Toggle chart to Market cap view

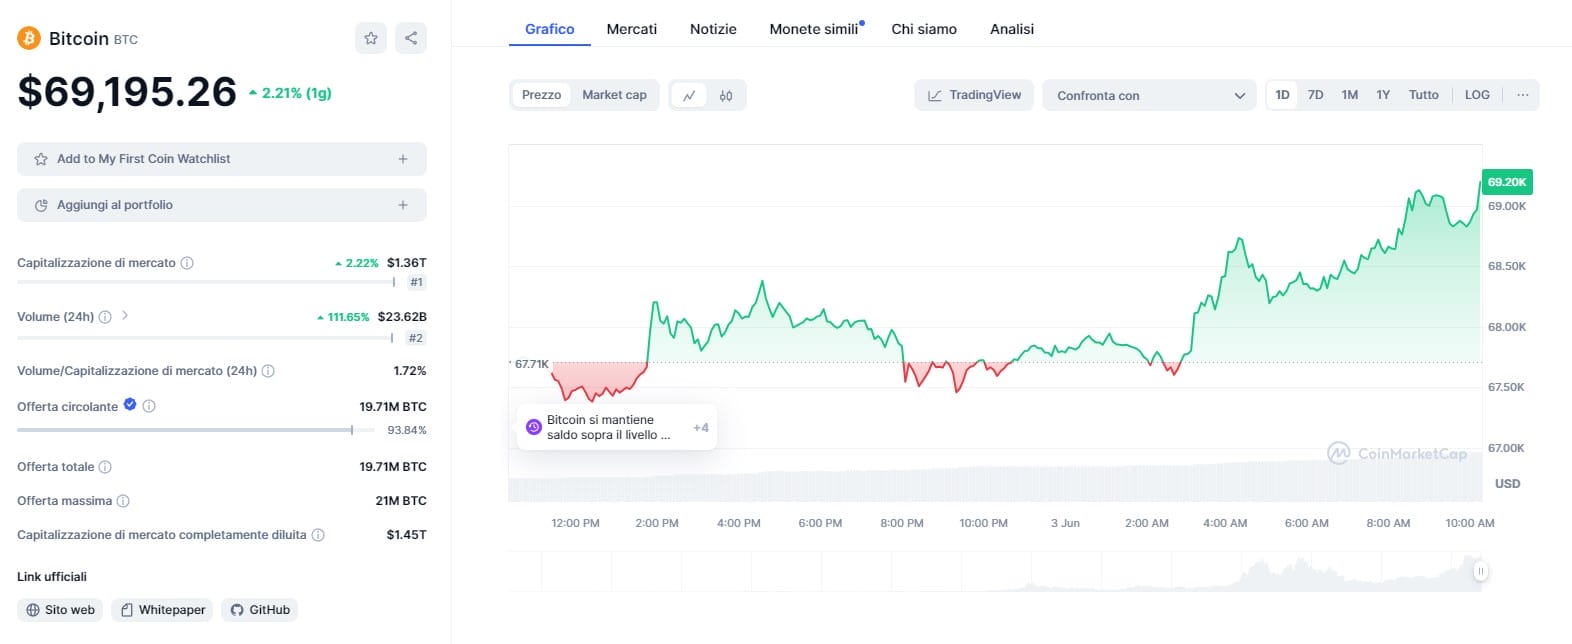614,95
